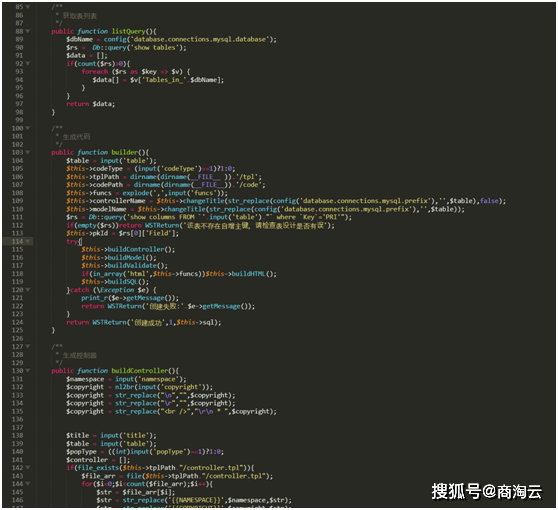Screen dimensions: 558x510
Task: Click the '创建失败:' string on line 122
Action: tap(165, 306)
